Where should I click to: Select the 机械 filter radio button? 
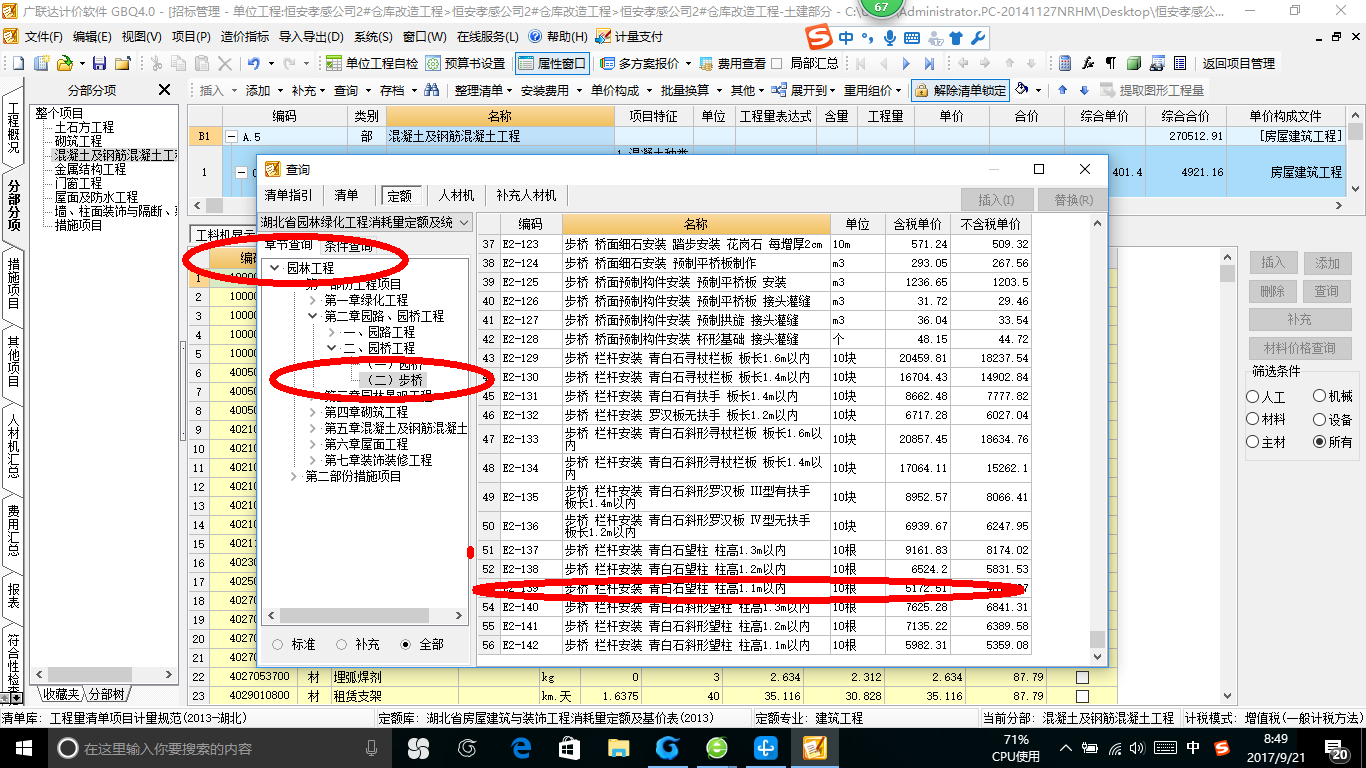click(x=1319, y=396)
